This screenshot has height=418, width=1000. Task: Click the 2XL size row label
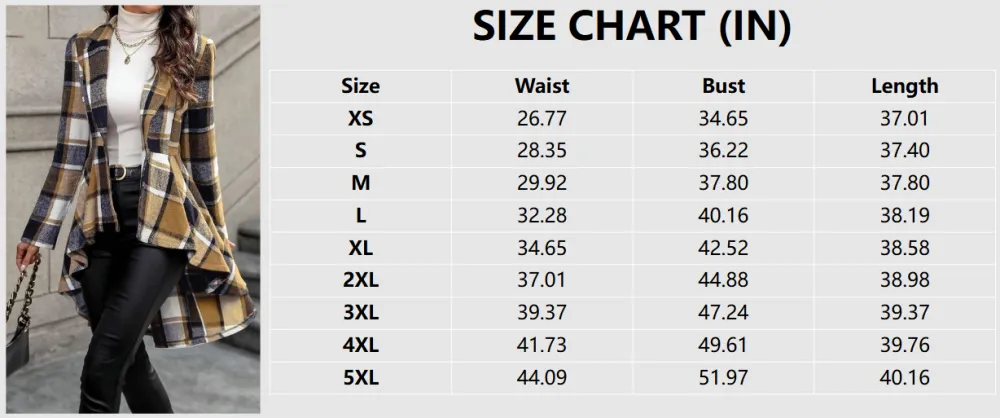click(360, 280)
